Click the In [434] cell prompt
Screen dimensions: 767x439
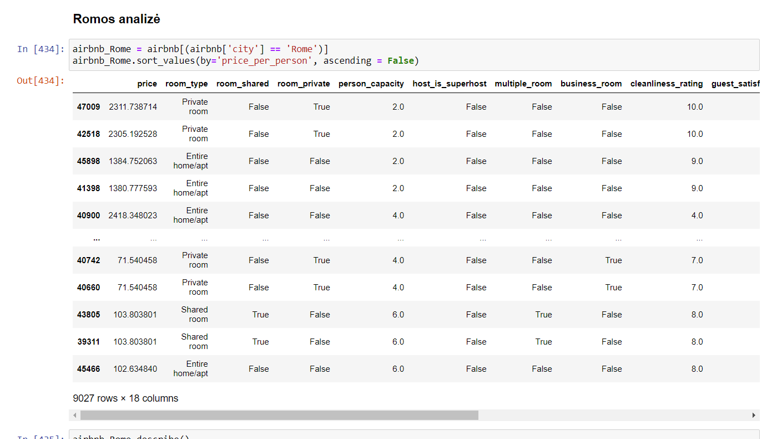[41, 49]
